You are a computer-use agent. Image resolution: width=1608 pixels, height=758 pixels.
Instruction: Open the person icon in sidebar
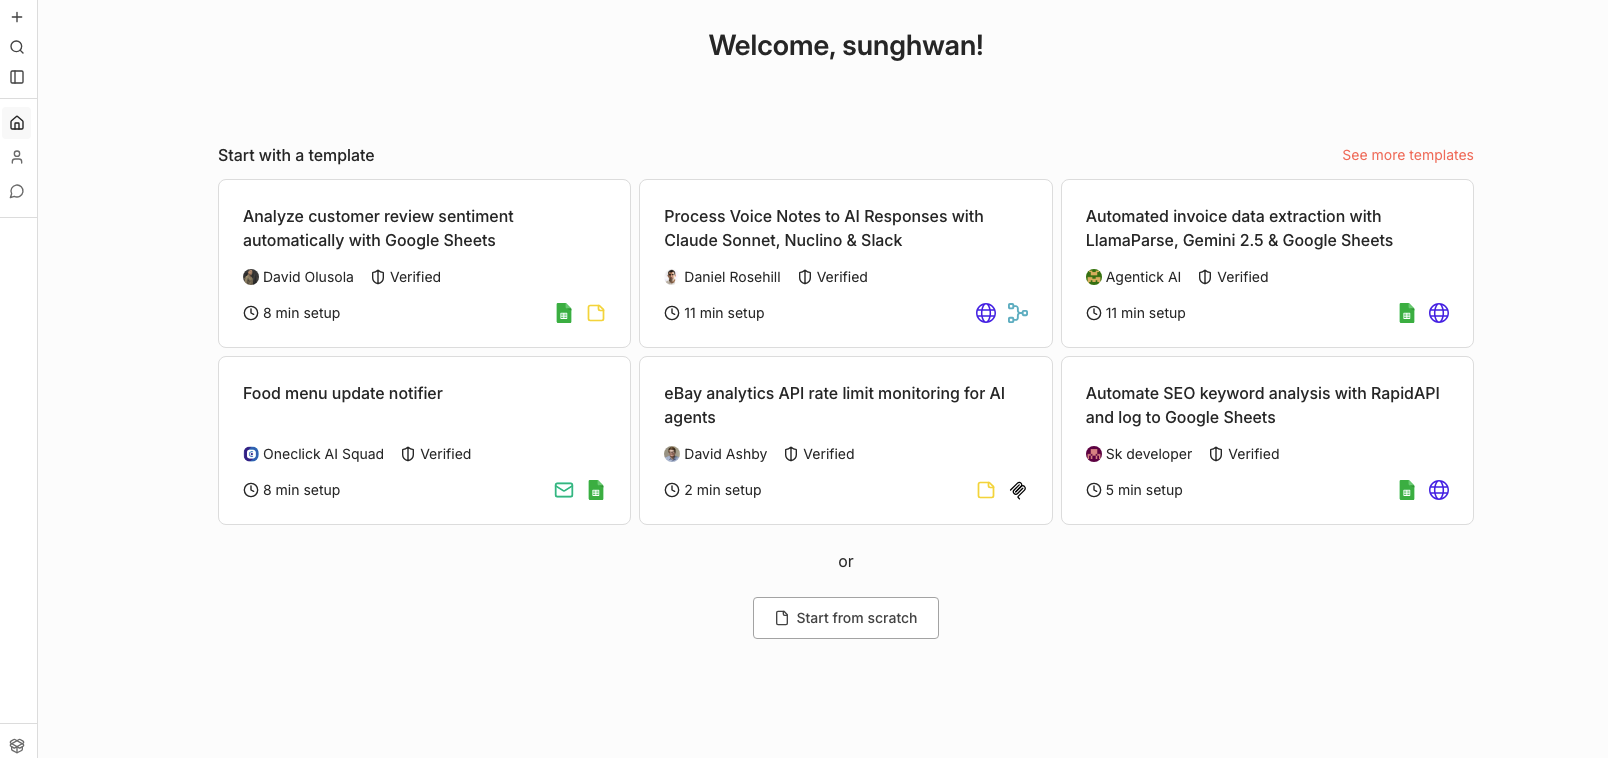tap(17, 157)
